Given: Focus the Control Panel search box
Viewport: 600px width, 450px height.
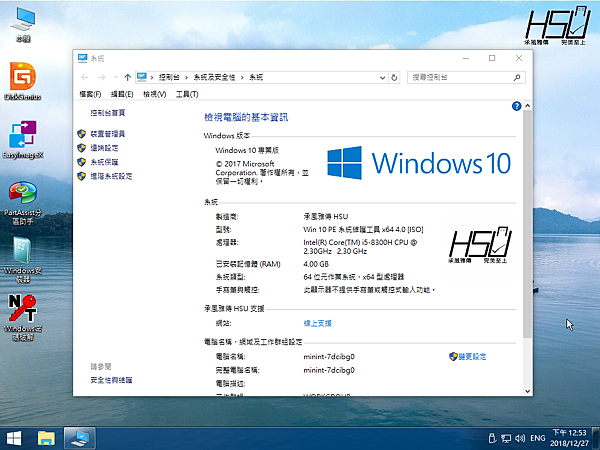Looking at the screenshot, I should click(466, 78).
